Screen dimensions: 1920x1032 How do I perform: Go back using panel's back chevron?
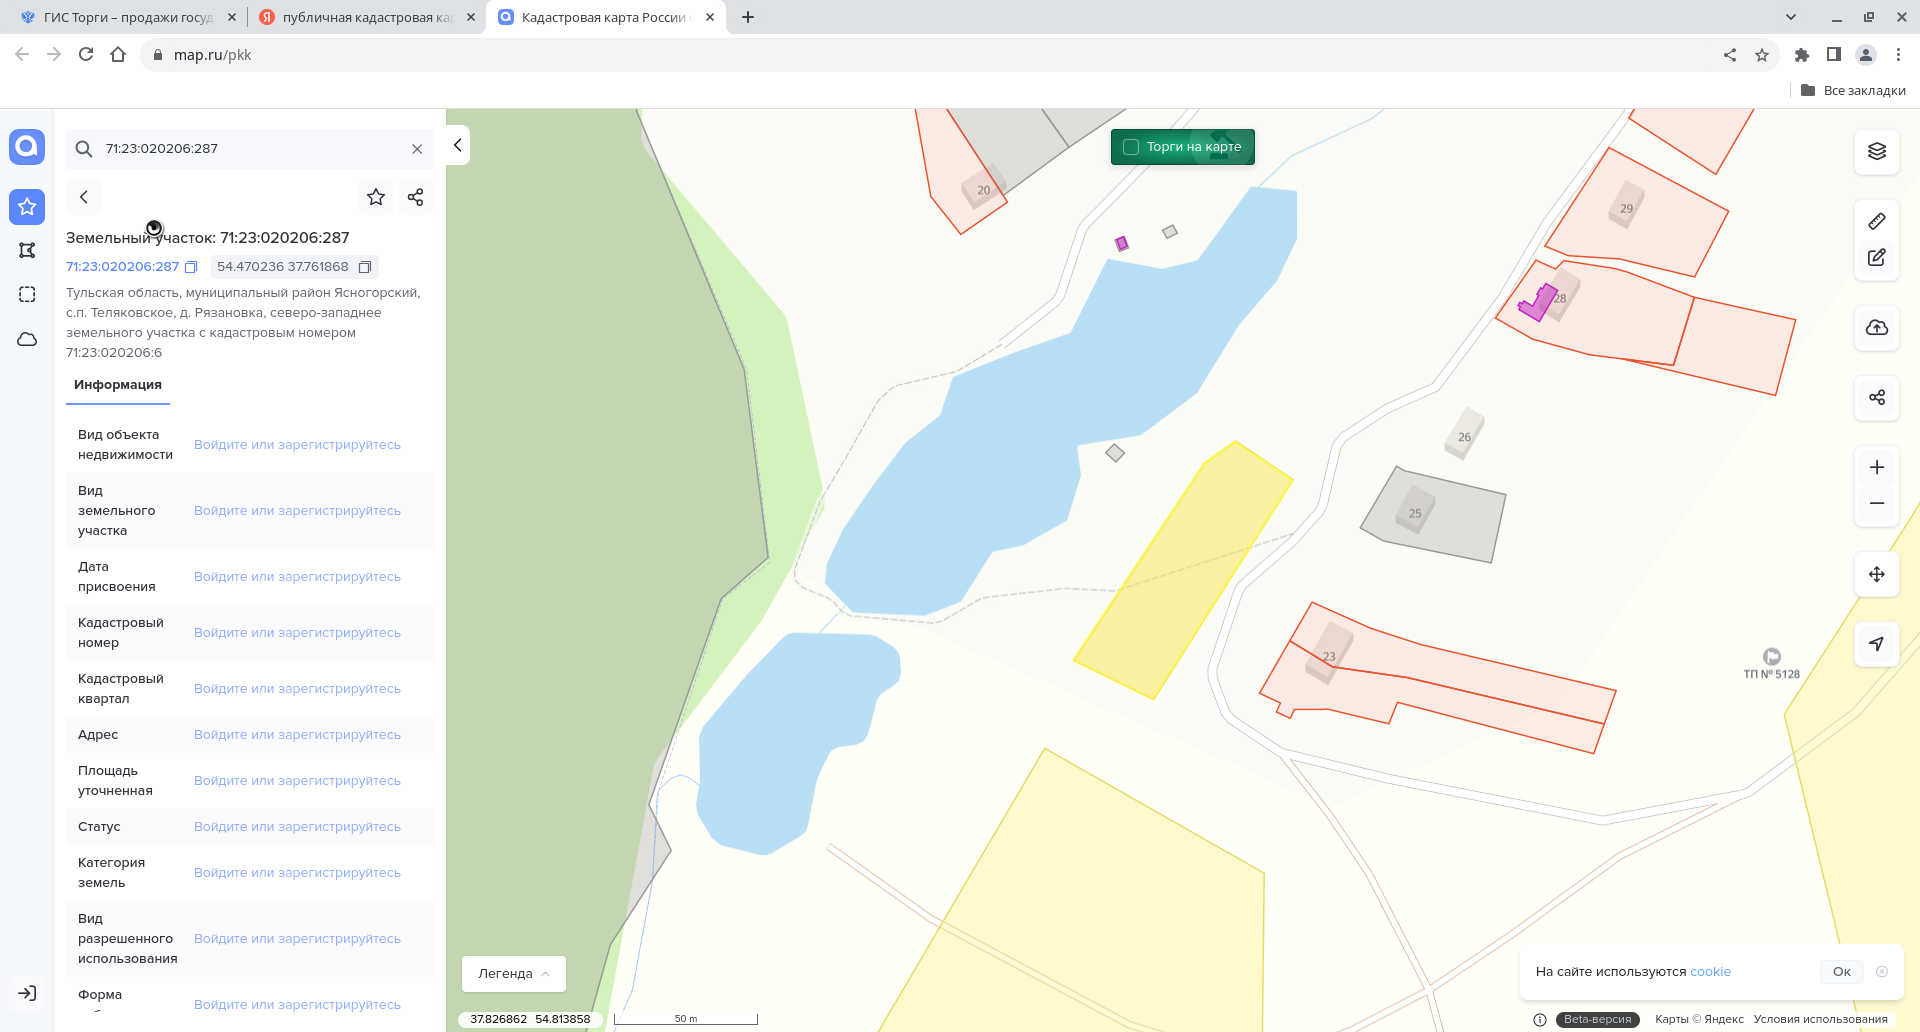84,197
